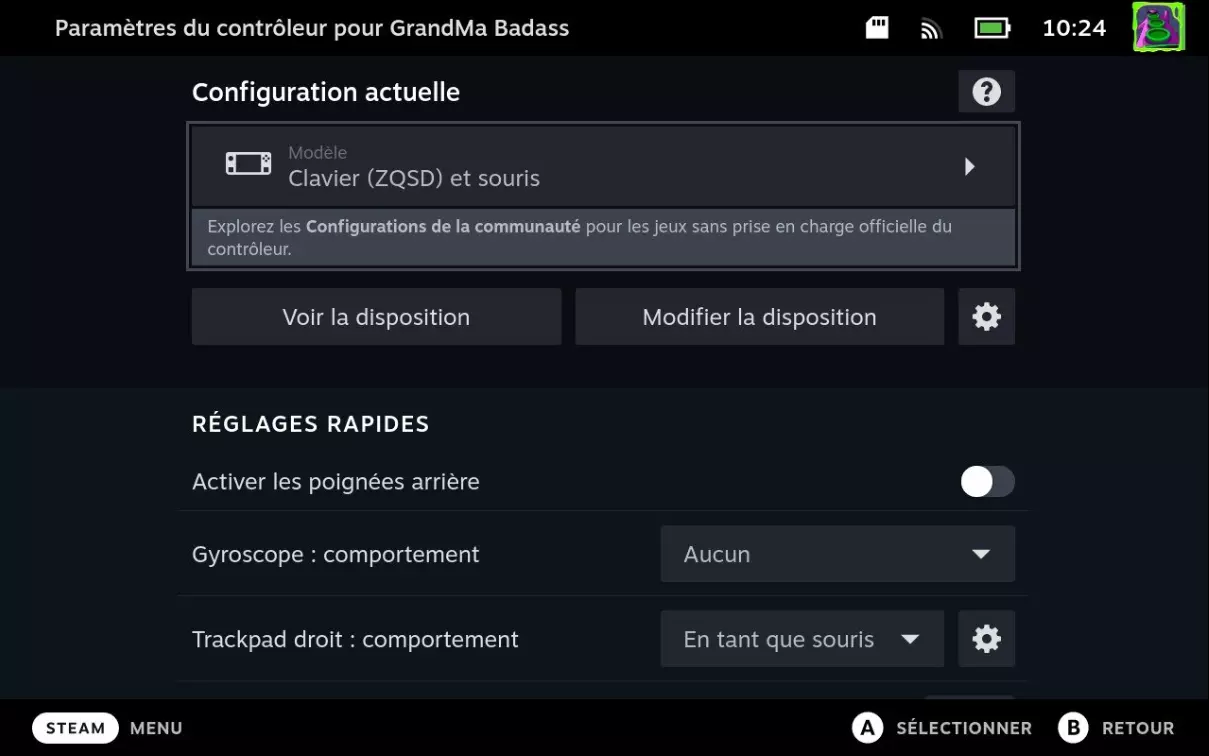Image resolution: width=1209 pixels, height=756 pixels.
Task: Click Modifier la disposition button
Action: 759,317
